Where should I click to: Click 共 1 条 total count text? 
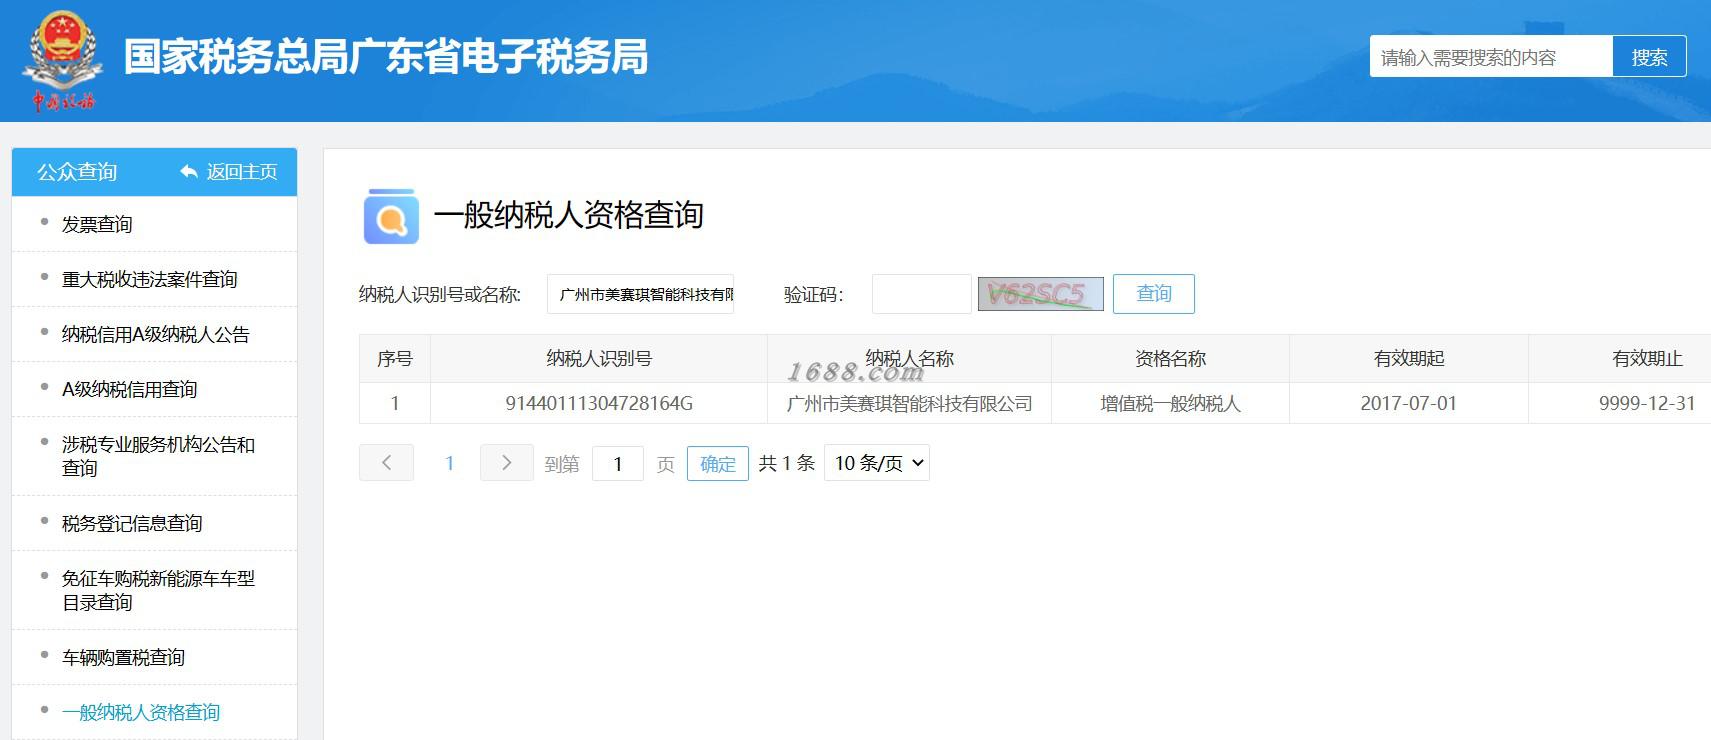[787, 463]
